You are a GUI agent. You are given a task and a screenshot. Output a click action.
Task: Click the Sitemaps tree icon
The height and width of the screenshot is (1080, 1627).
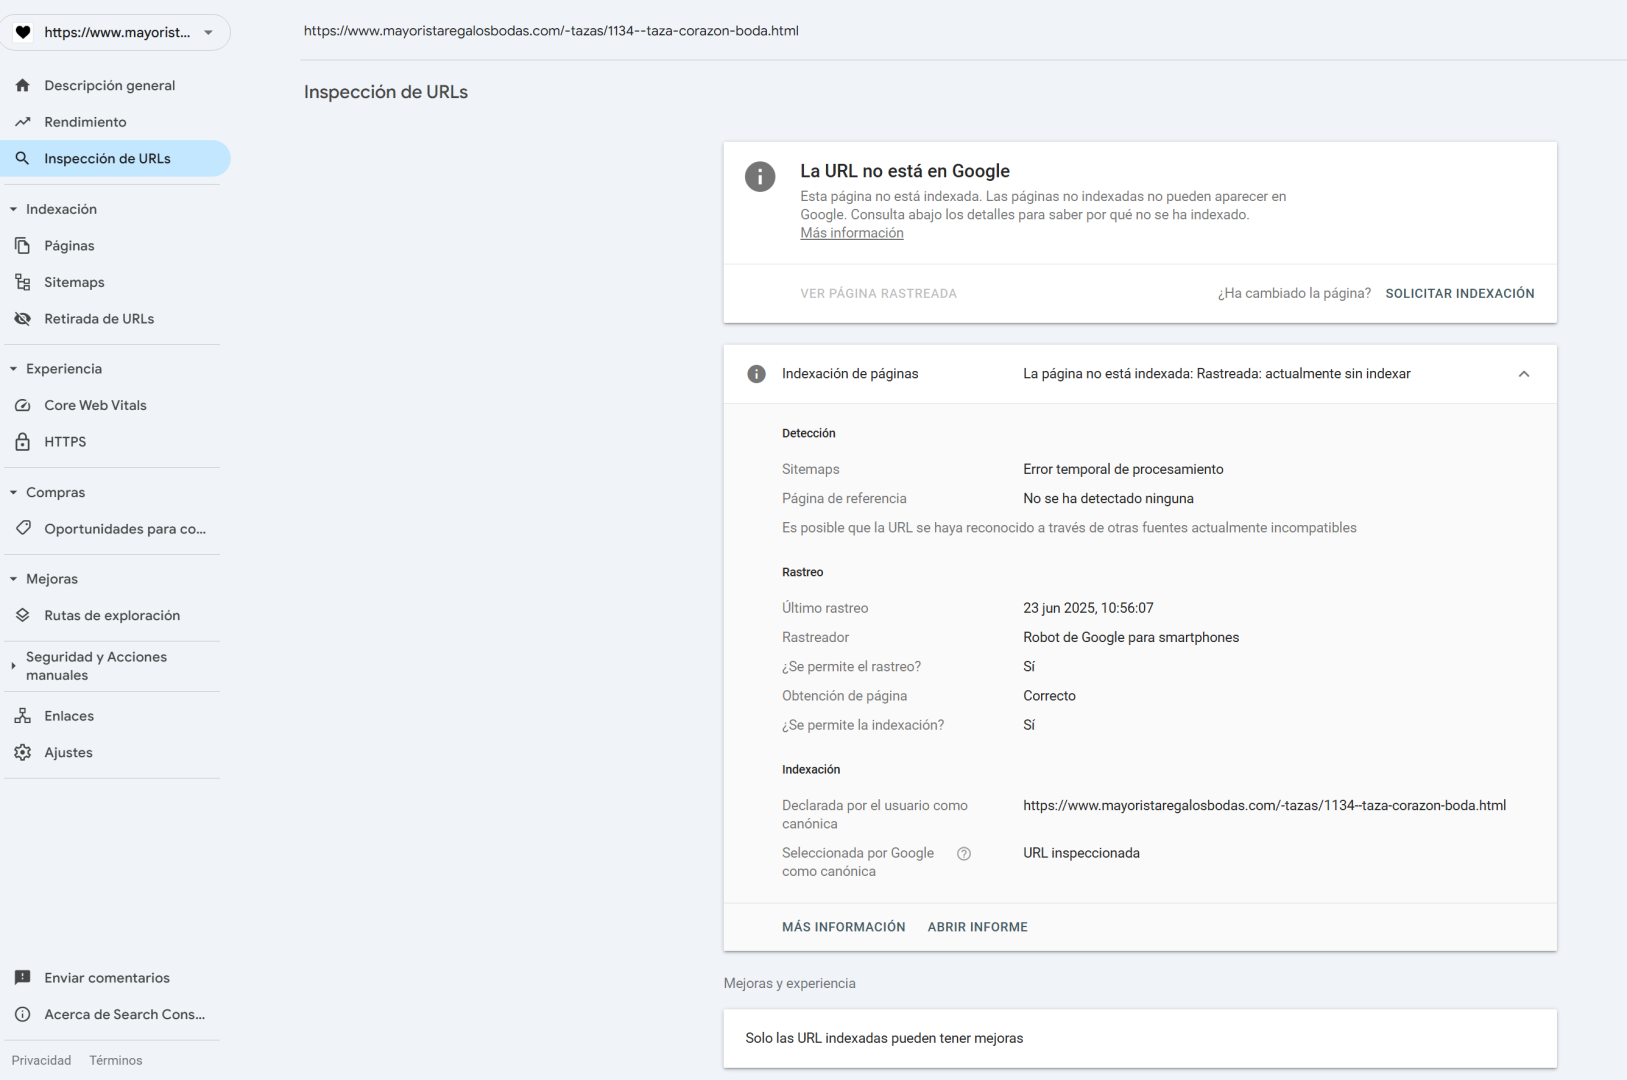(23, 282)
